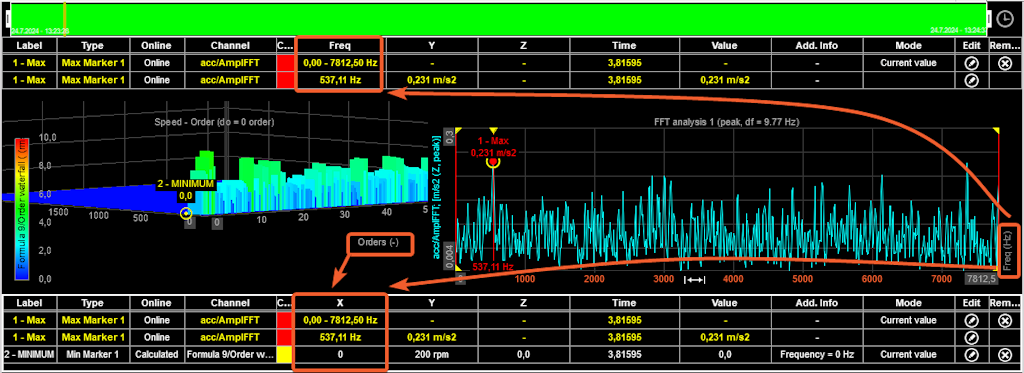Image resolution: width=1024 pixels, height=373 pixels.
Task: Click the Label column header in upper table
Action: pos(29,46)
